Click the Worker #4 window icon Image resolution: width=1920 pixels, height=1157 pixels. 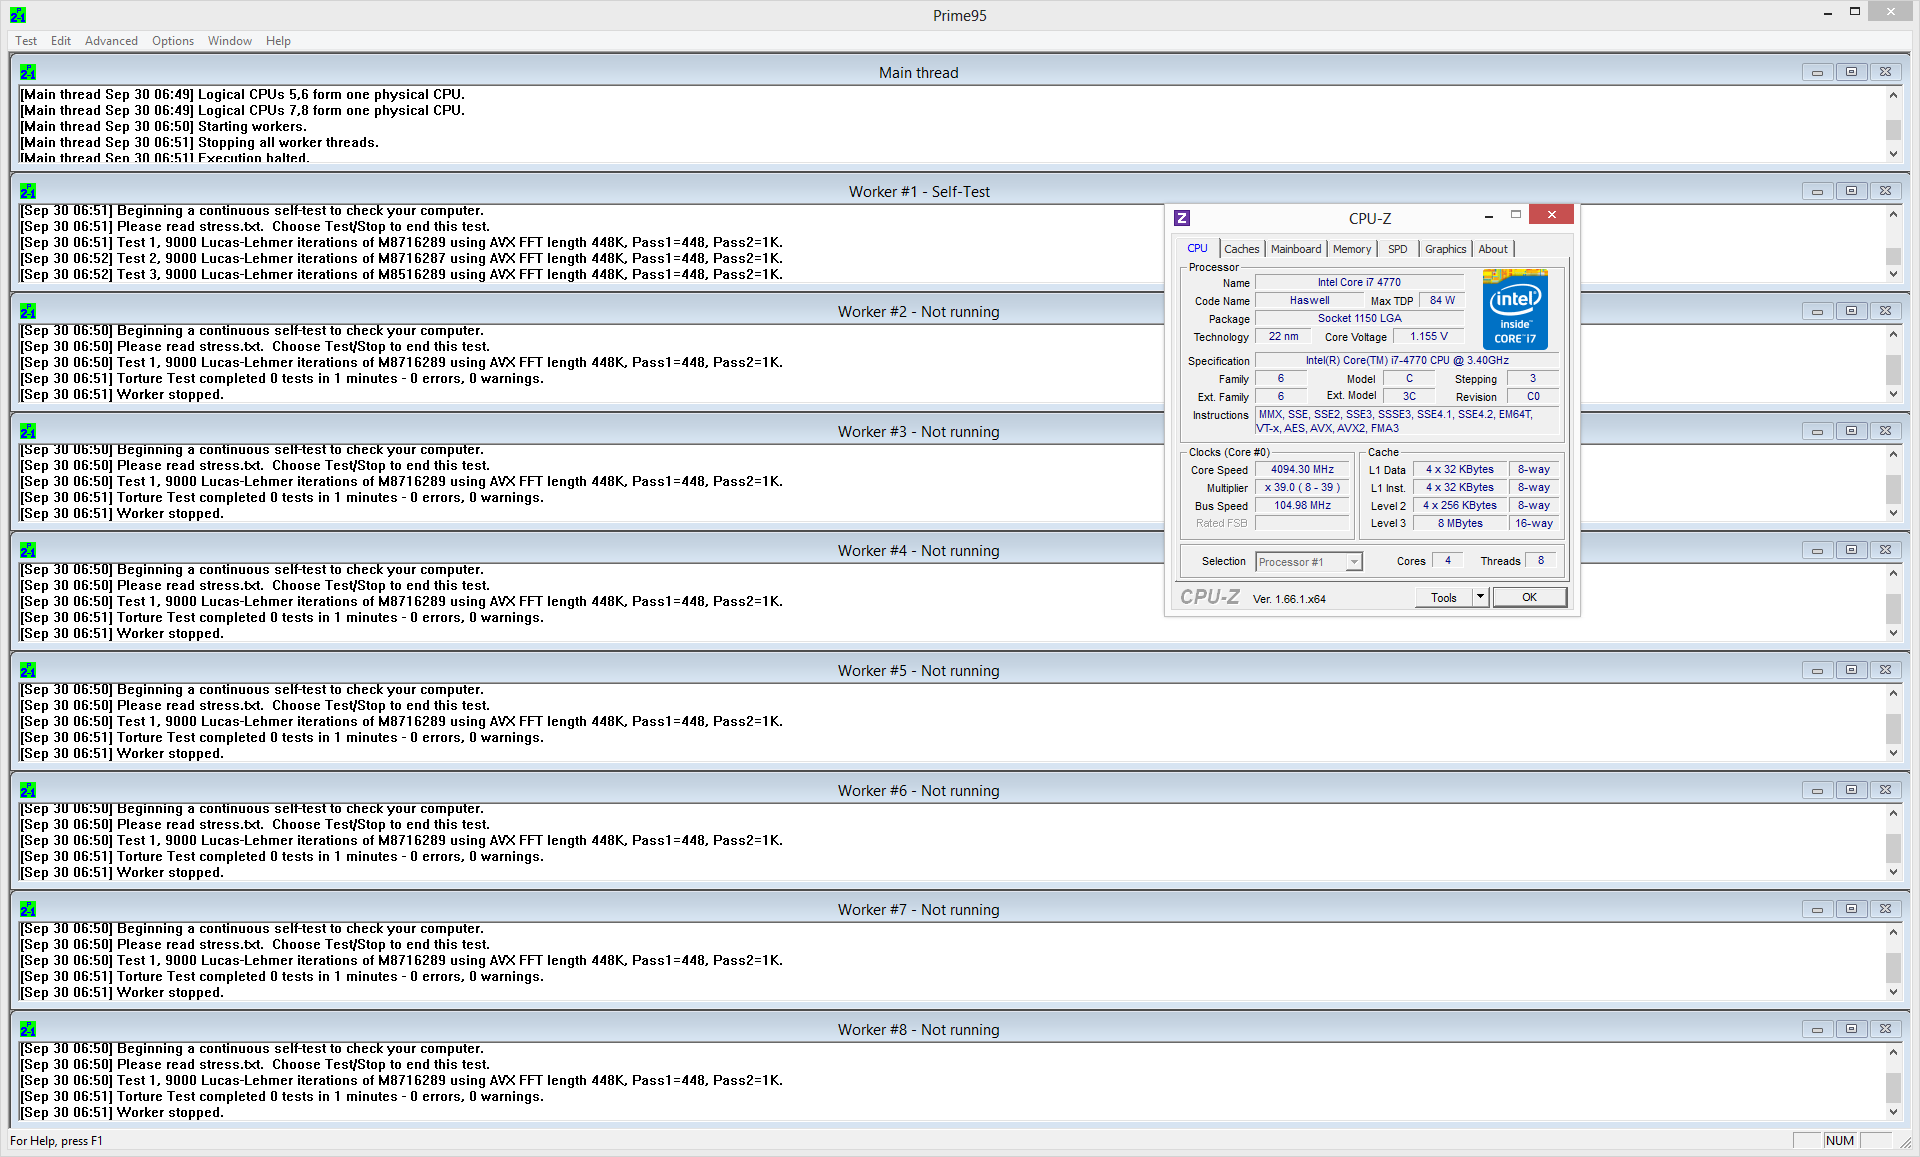point(28,550)
